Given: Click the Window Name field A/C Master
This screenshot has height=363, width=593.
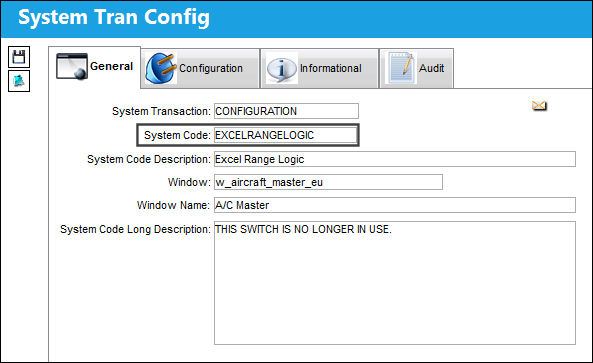Looking at the screenshot, I should [395, 205].
